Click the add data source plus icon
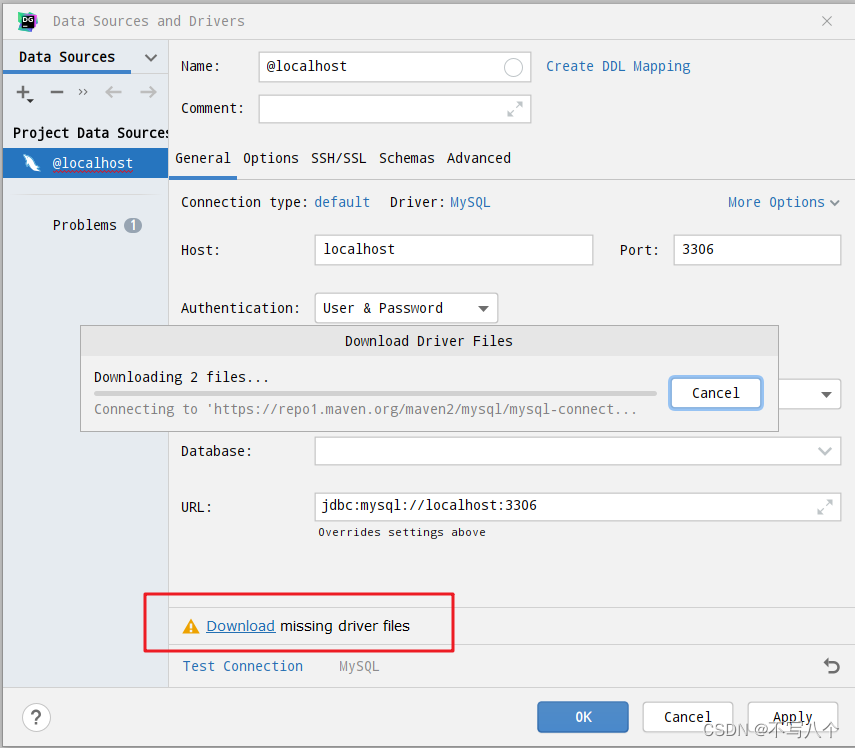This screenshot has height=748, width=855. click(x=24, y=93)
